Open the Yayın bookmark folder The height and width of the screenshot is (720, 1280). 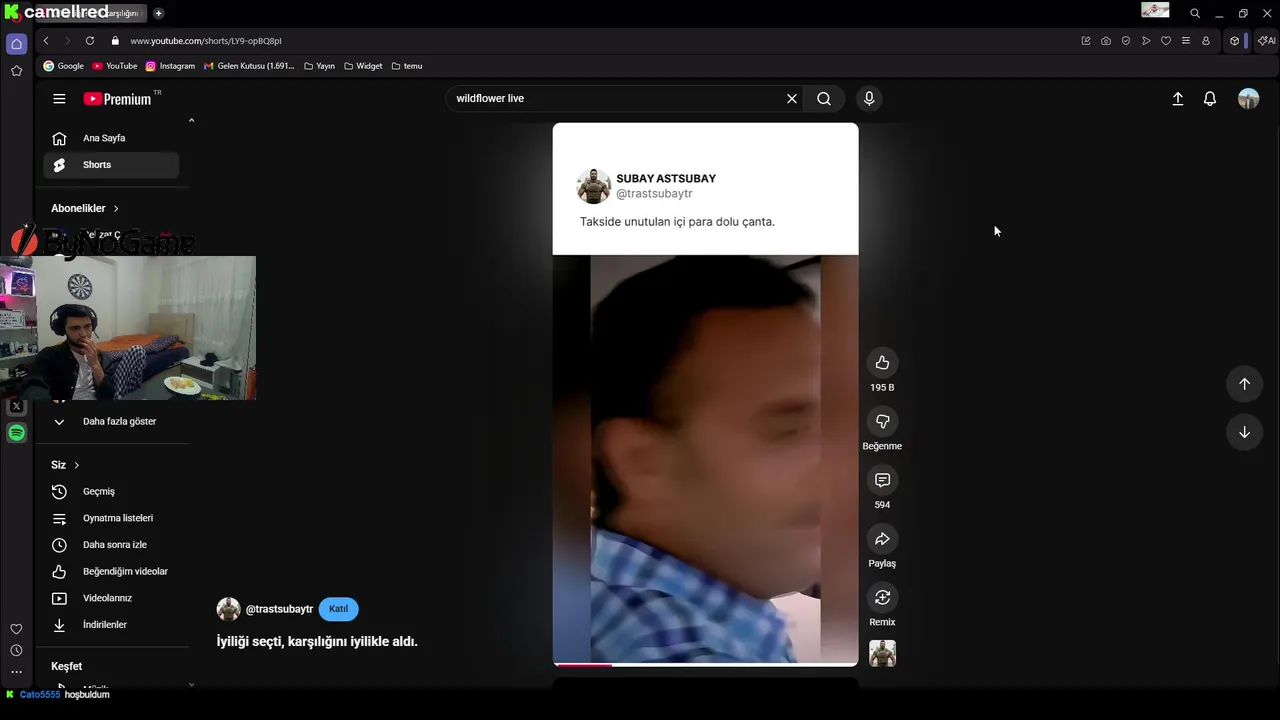click(320, 66)
